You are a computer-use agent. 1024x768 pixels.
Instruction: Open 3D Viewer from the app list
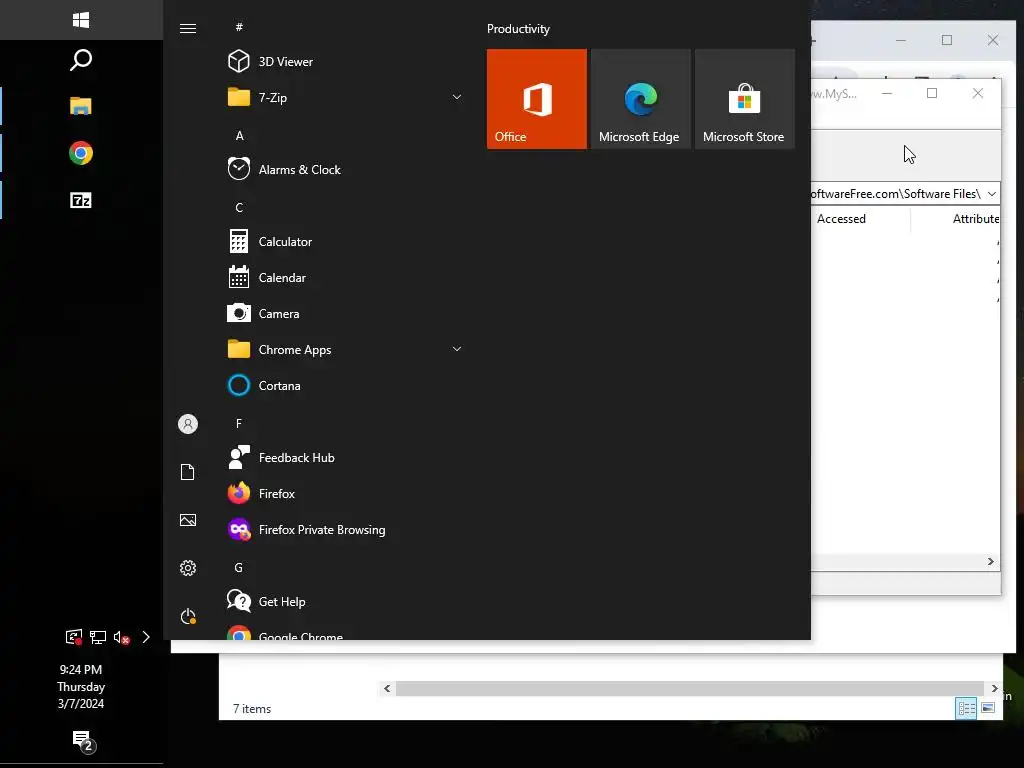click(x=344, y=61)
